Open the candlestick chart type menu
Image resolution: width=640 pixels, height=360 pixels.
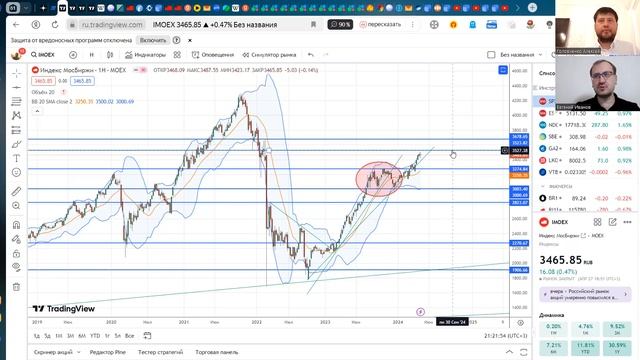(110, 55)
